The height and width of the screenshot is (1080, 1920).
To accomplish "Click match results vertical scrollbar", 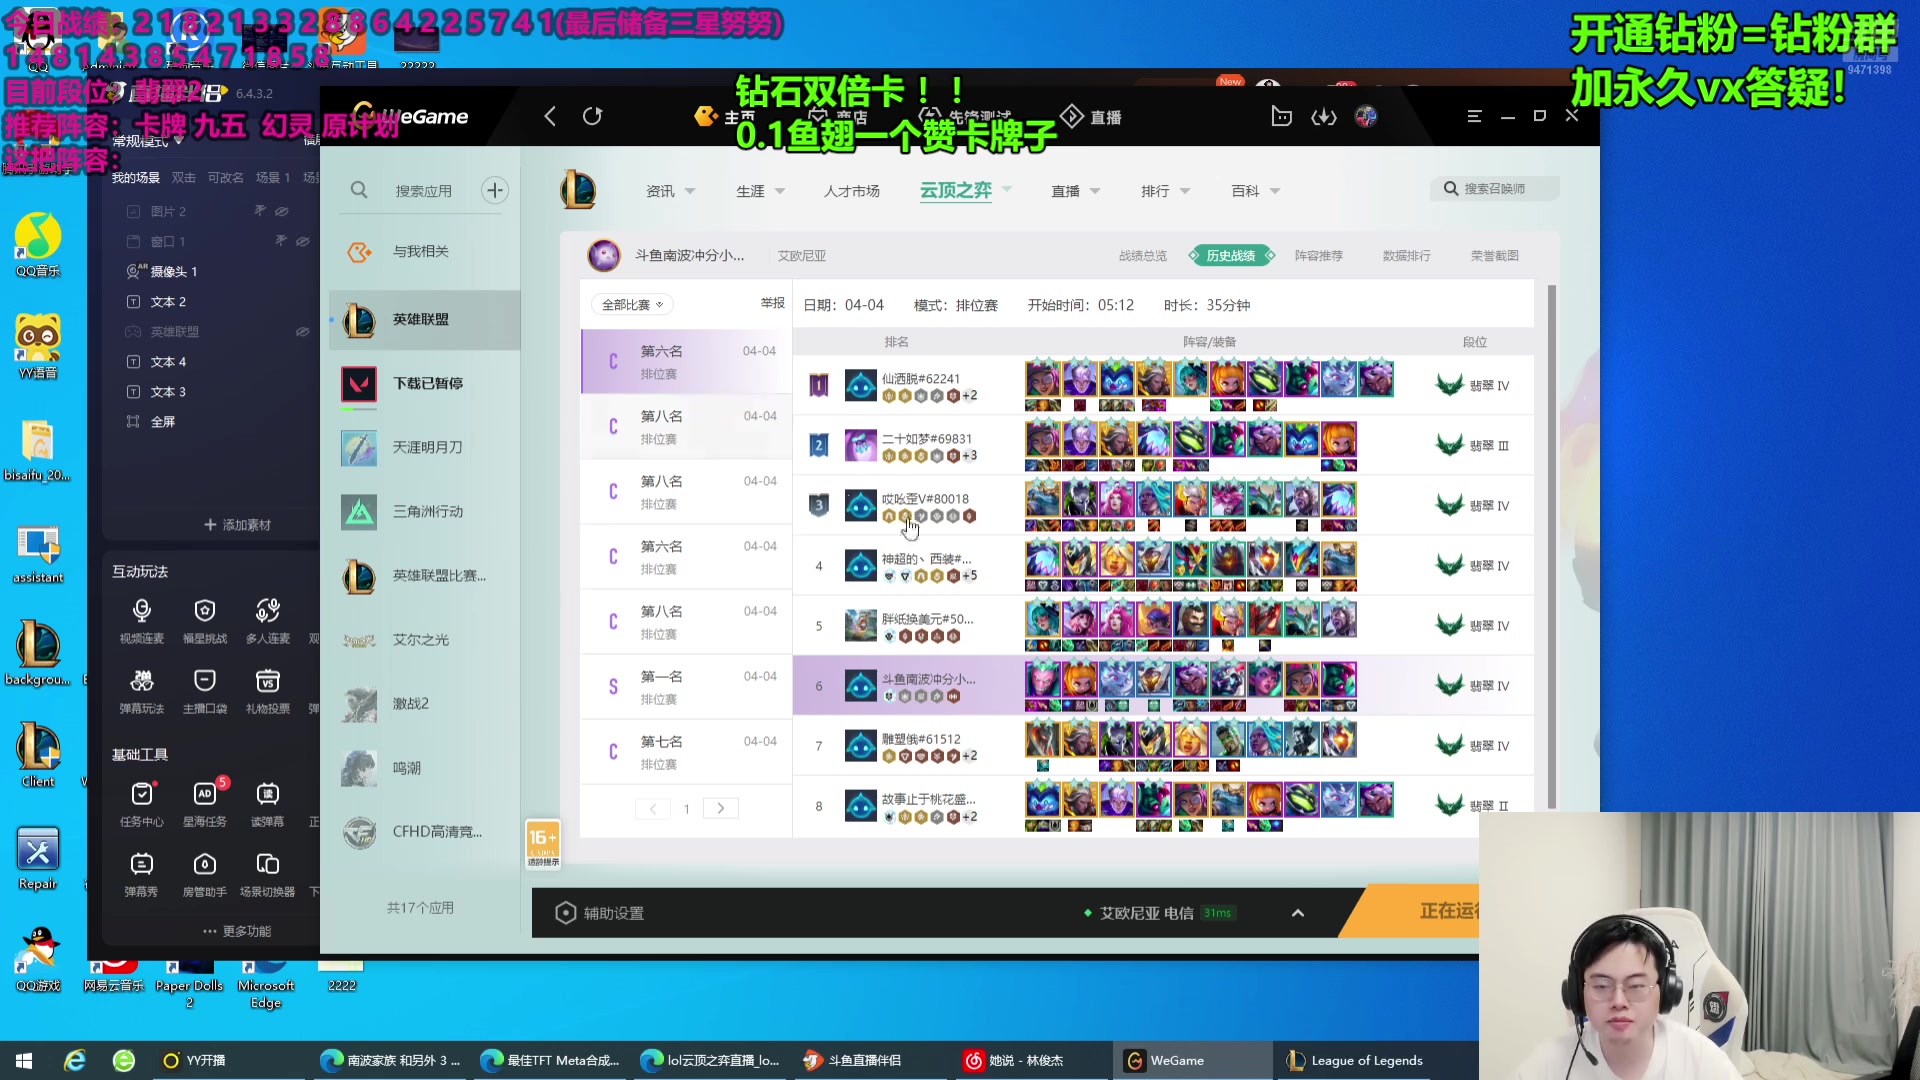I will [1552, 546].
